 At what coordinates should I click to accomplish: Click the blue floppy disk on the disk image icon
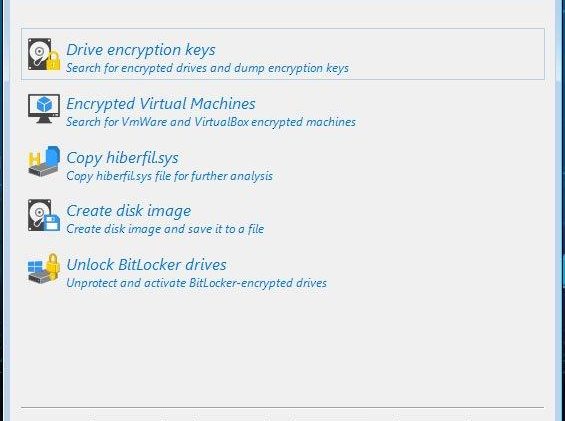click(52, 222)
